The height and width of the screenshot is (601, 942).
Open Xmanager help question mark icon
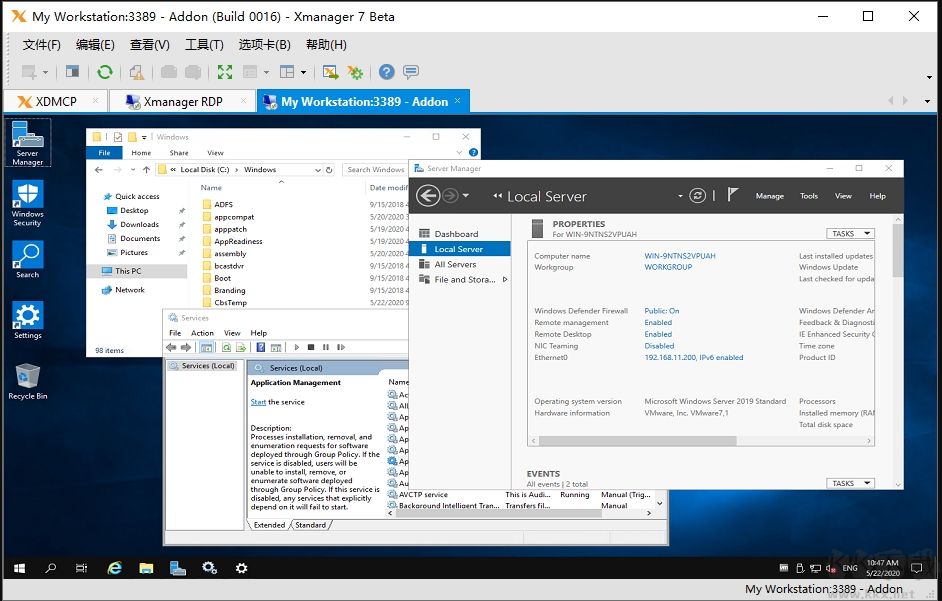click(386, 72)
